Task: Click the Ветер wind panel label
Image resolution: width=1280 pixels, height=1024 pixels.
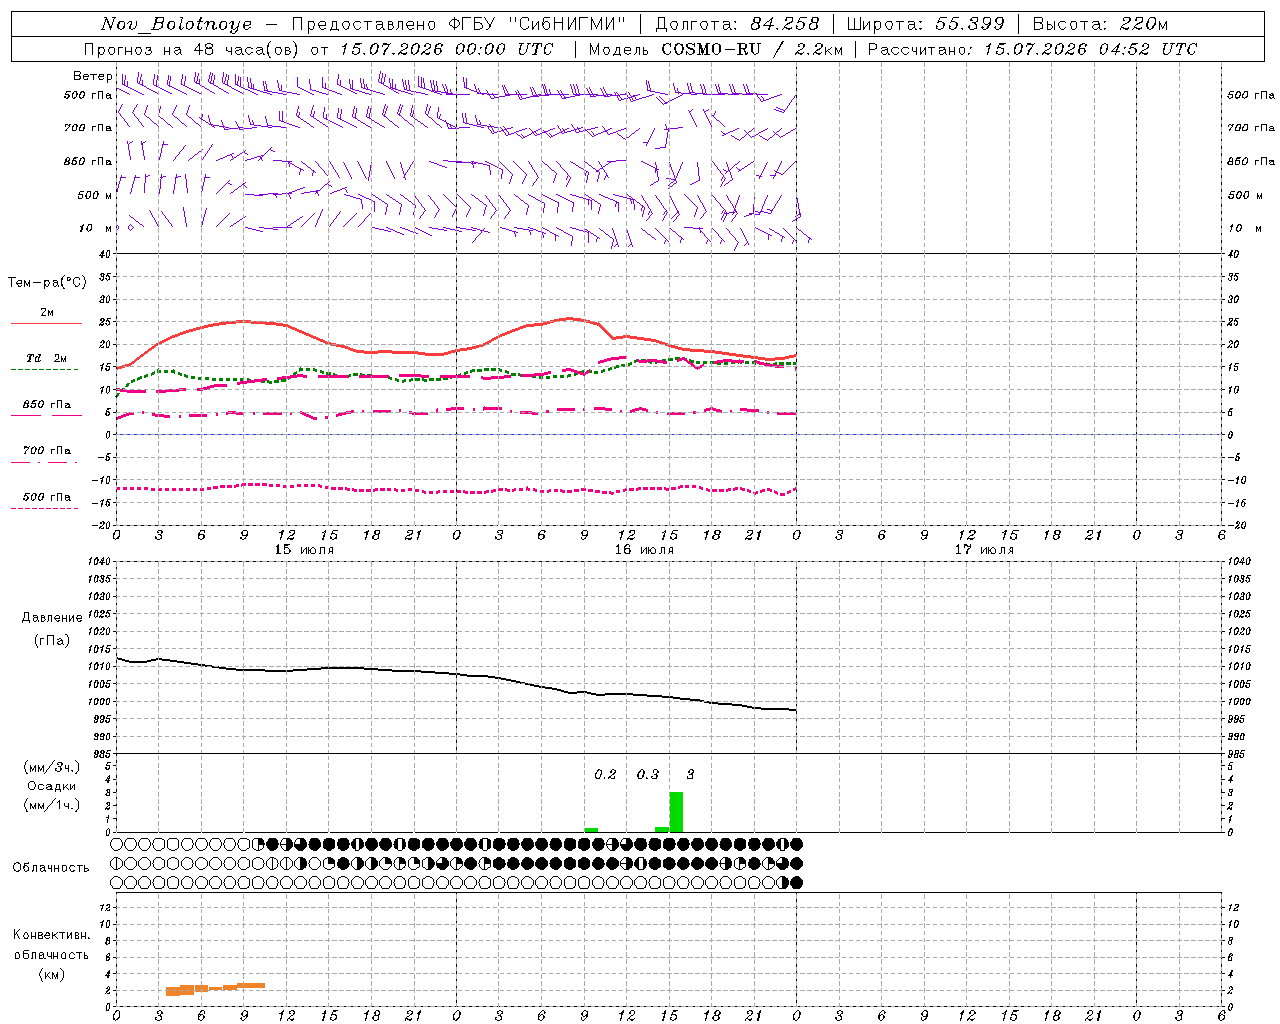Action: coord(92,76)
